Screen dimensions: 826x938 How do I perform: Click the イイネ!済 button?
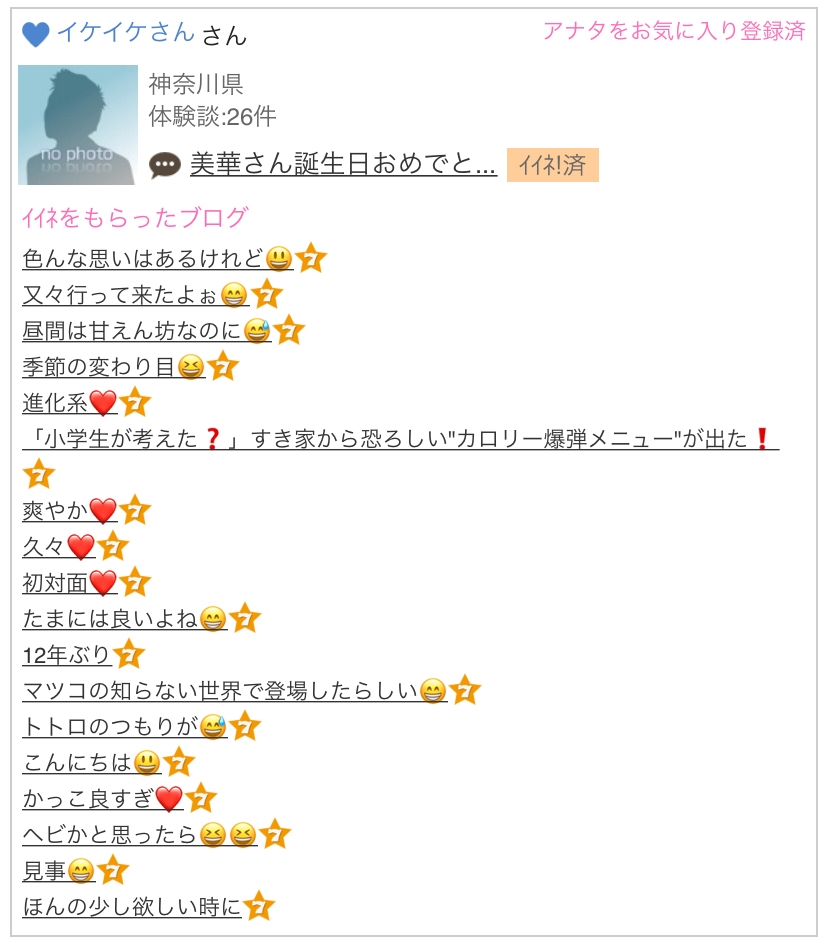click(553, 165)
